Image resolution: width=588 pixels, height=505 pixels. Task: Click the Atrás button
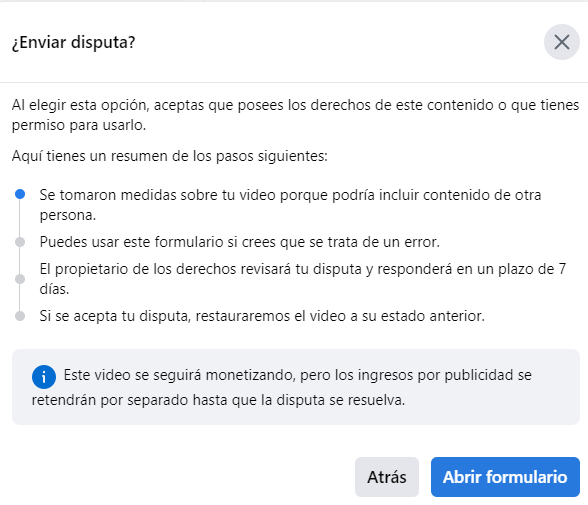click(387, 477)
